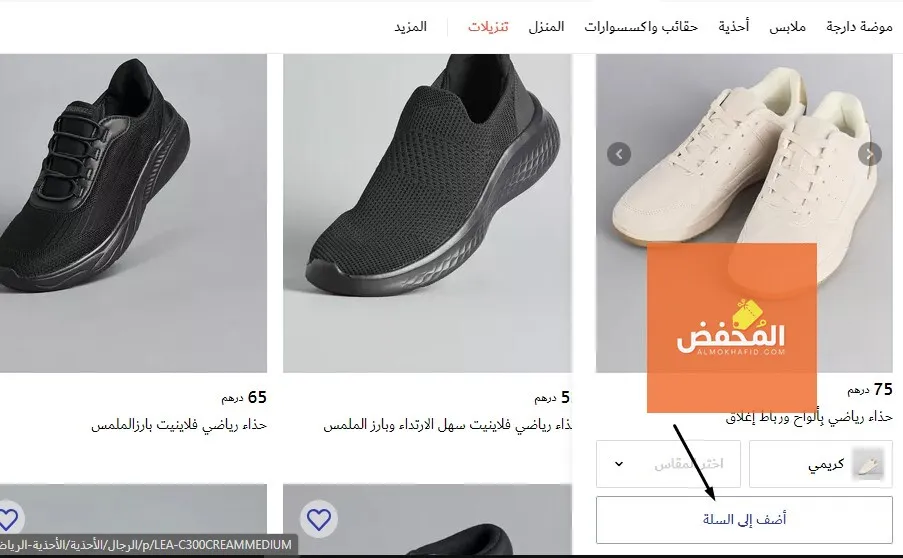
Task: Select the cream shoe color swatch thumbnail
Action: [x=868, y=464]
